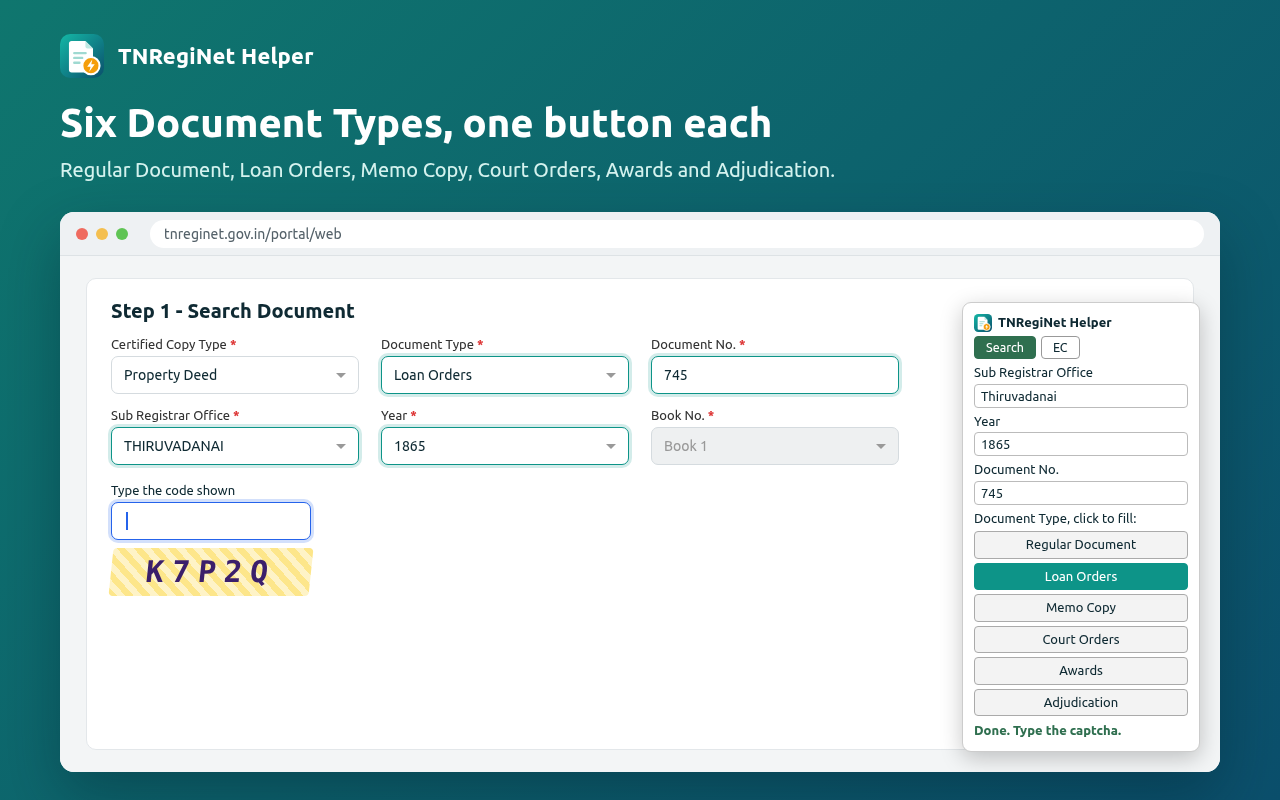
Task: Click the 'Six Document Types, one button each' headline
Action: coord(416,124)
